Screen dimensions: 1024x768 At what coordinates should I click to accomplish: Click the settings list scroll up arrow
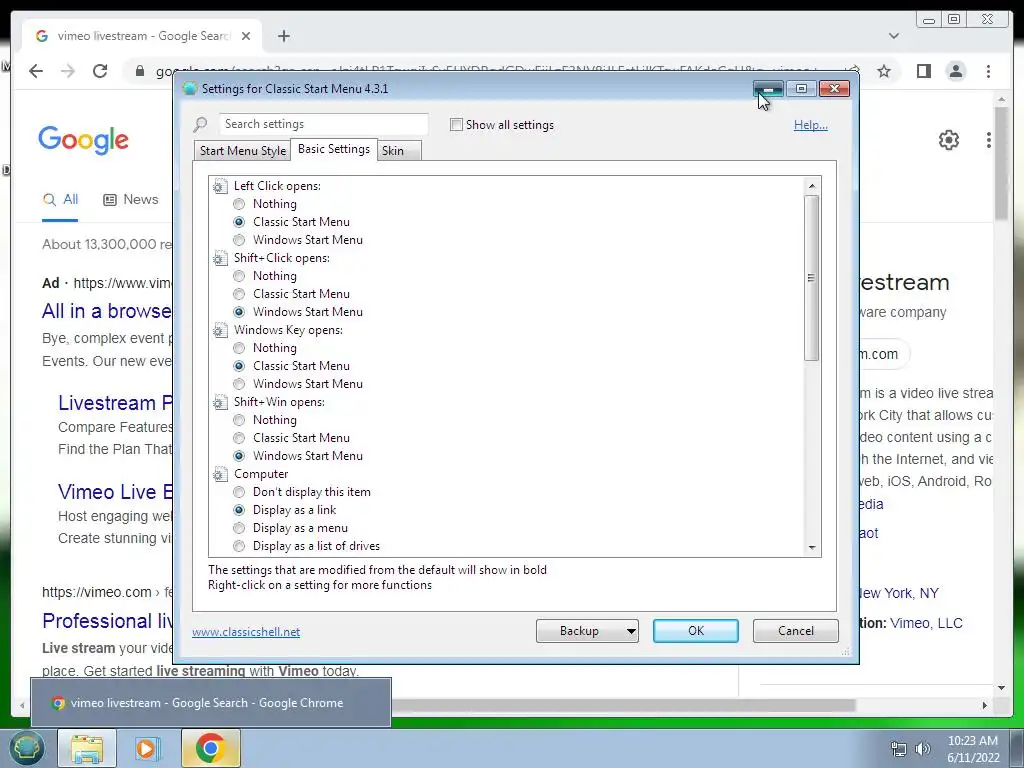(812, 186)
